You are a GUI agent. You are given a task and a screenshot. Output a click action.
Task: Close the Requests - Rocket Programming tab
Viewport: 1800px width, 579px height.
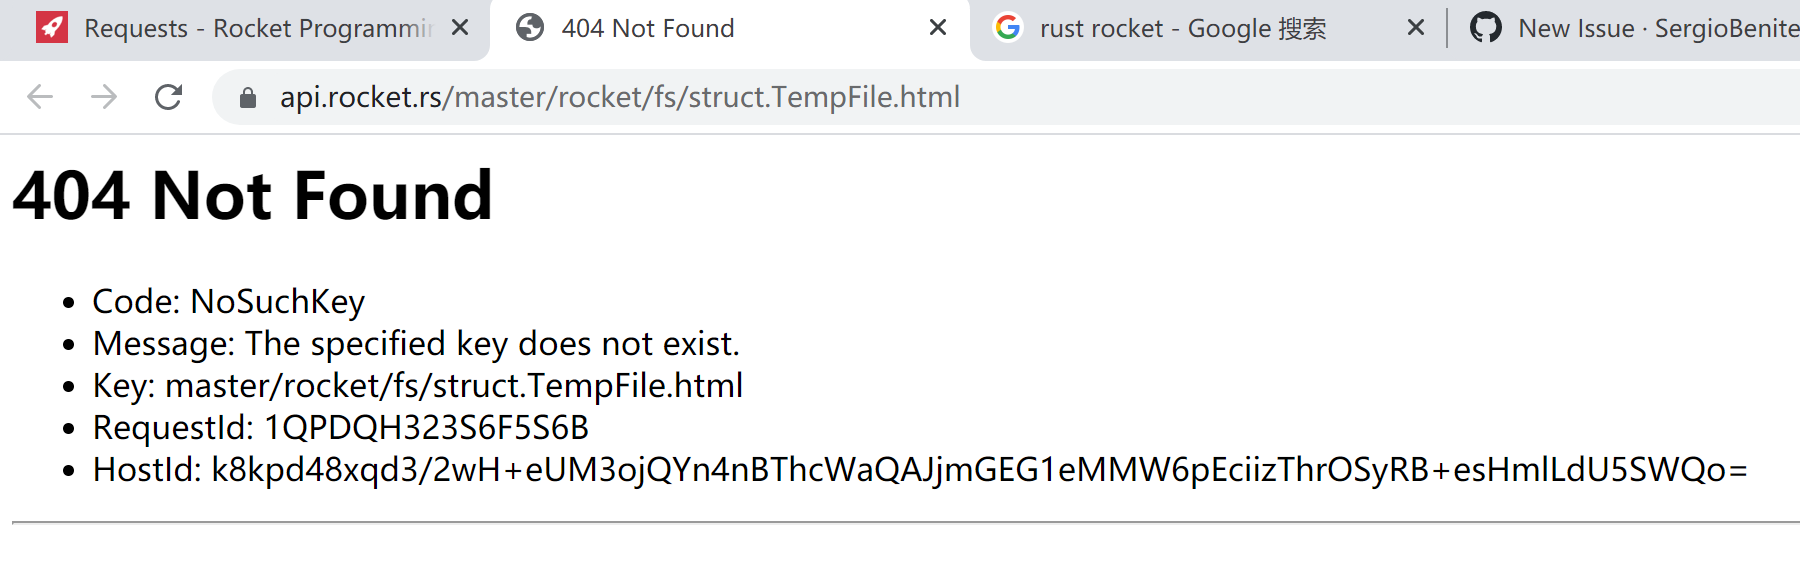pos(460,27)
